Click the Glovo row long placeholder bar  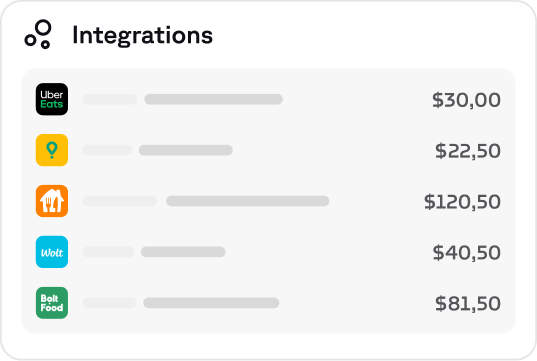point(186,150)
